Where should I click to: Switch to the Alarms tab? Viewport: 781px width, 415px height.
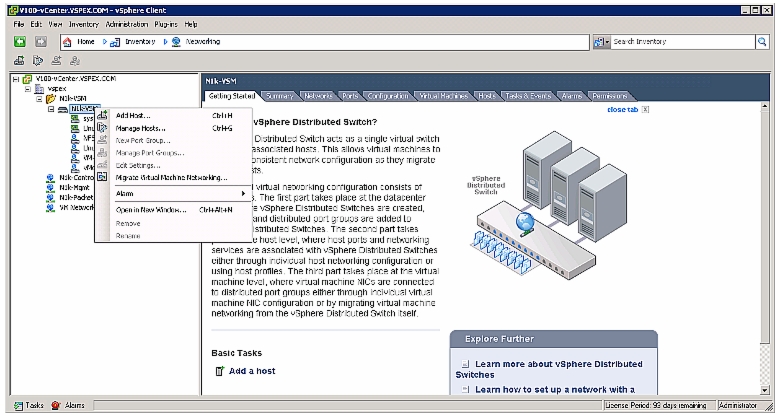(572, 96)
